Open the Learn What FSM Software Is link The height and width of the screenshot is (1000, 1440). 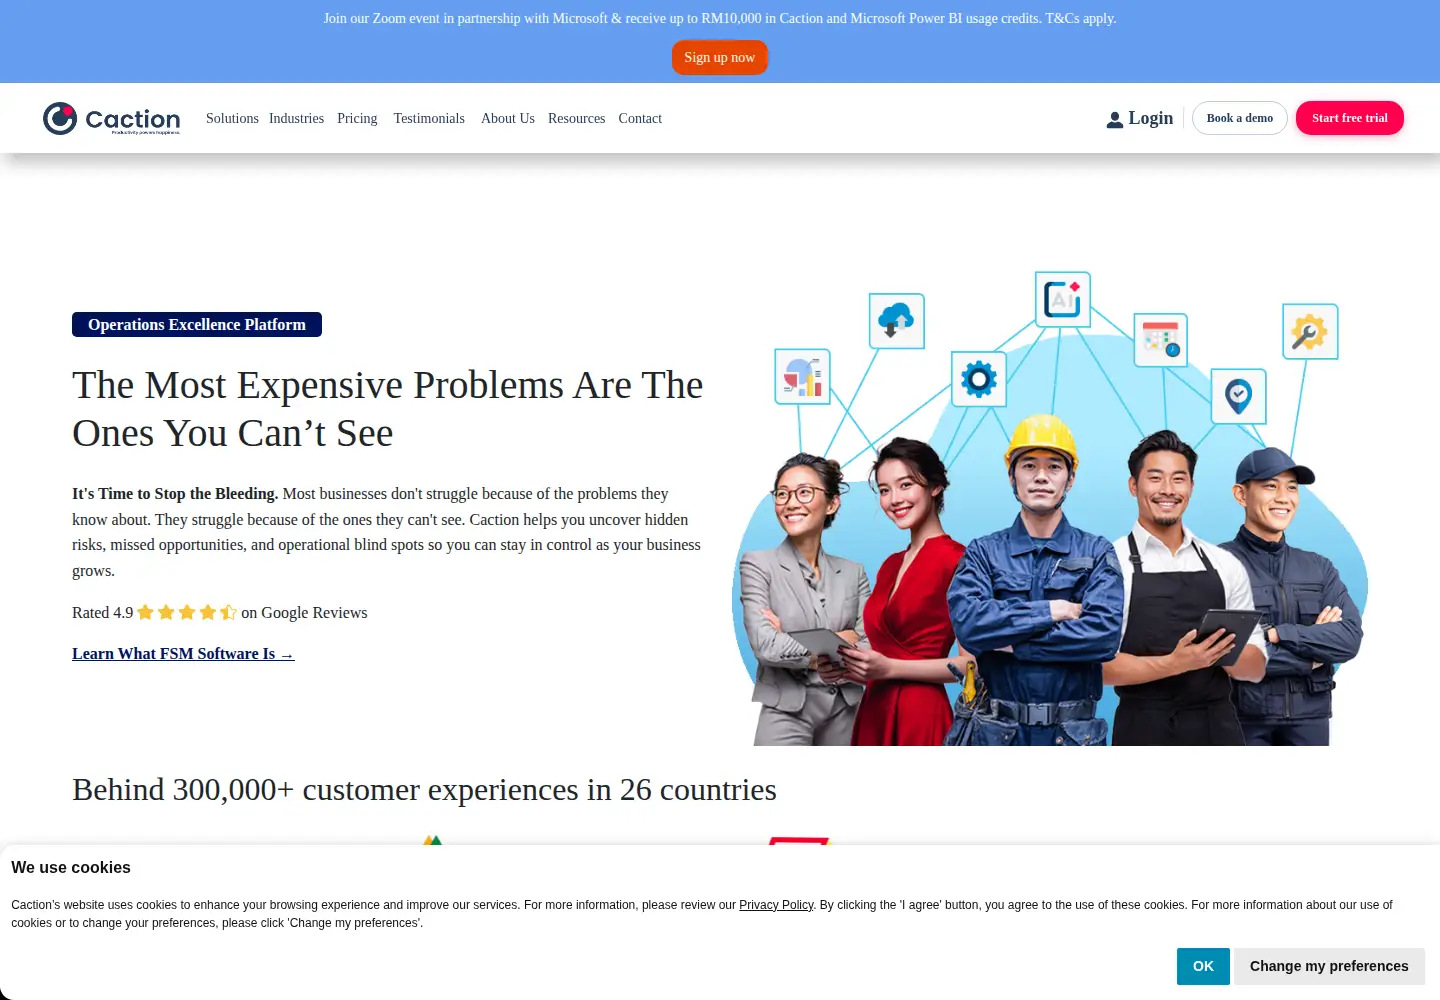183,653
